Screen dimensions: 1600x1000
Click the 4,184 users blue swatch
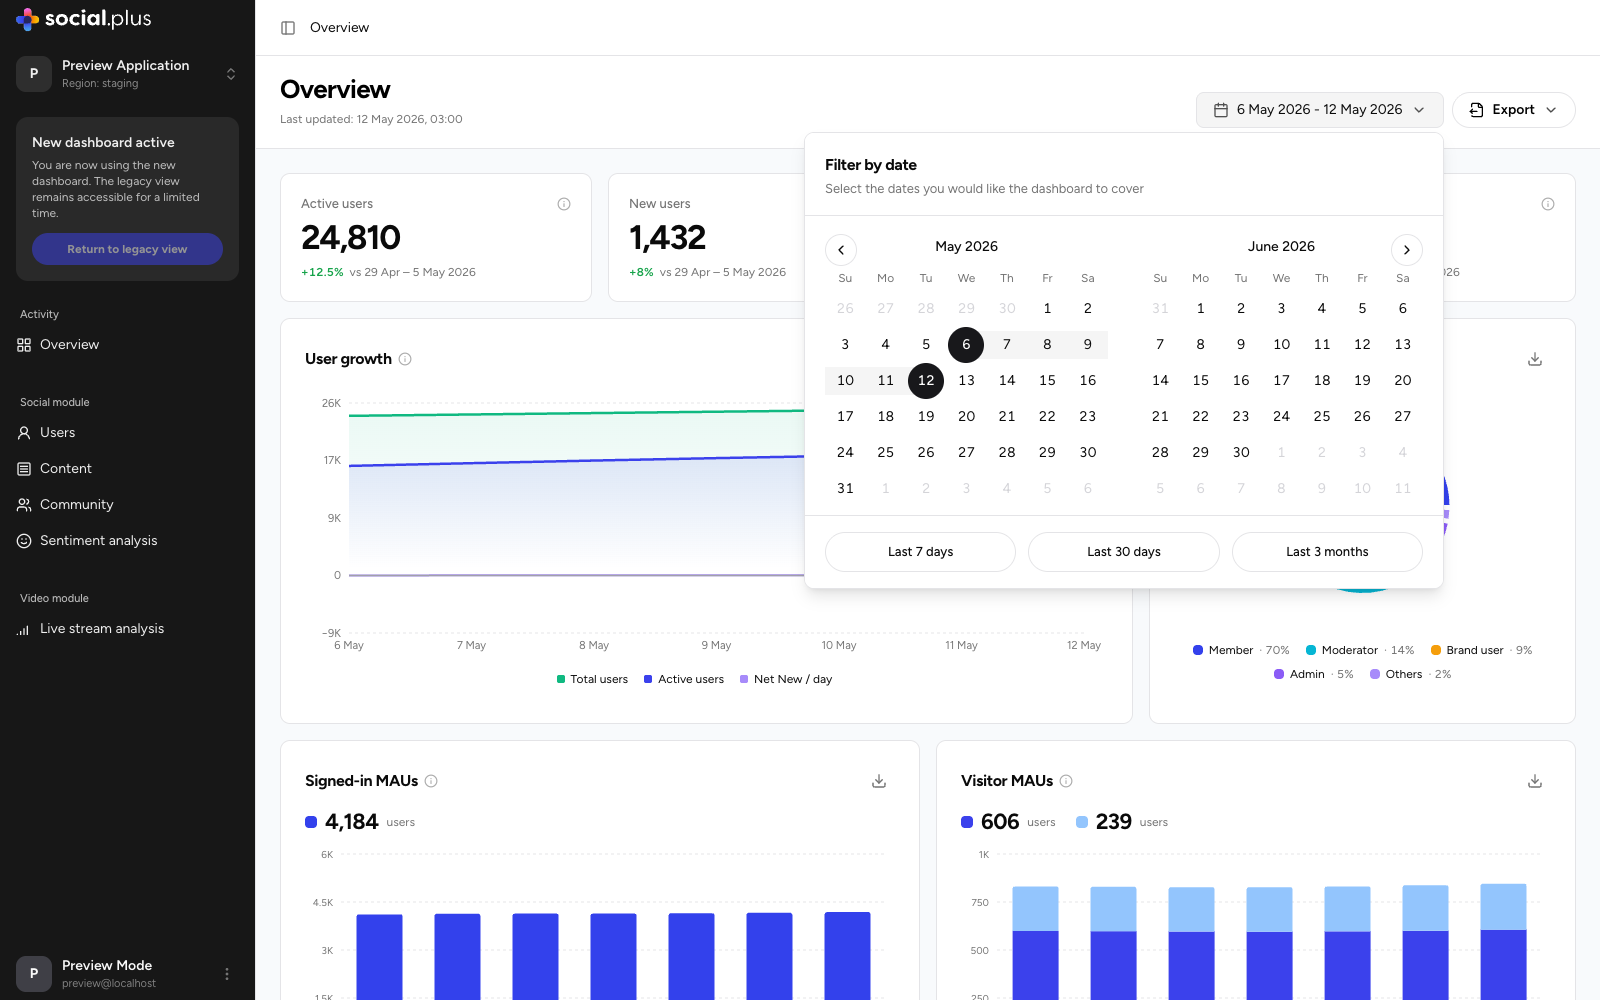(x=311, y=822)
